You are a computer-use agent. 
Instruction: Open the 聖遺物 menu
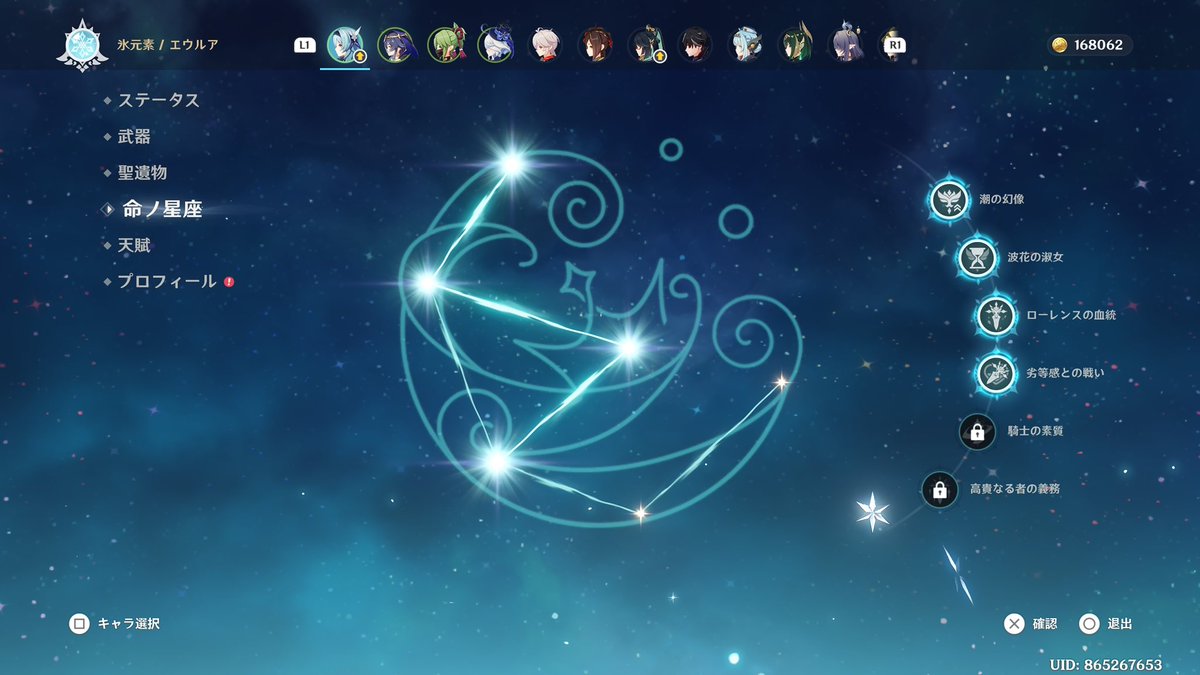pyautogui.click(x=142, y=172)
